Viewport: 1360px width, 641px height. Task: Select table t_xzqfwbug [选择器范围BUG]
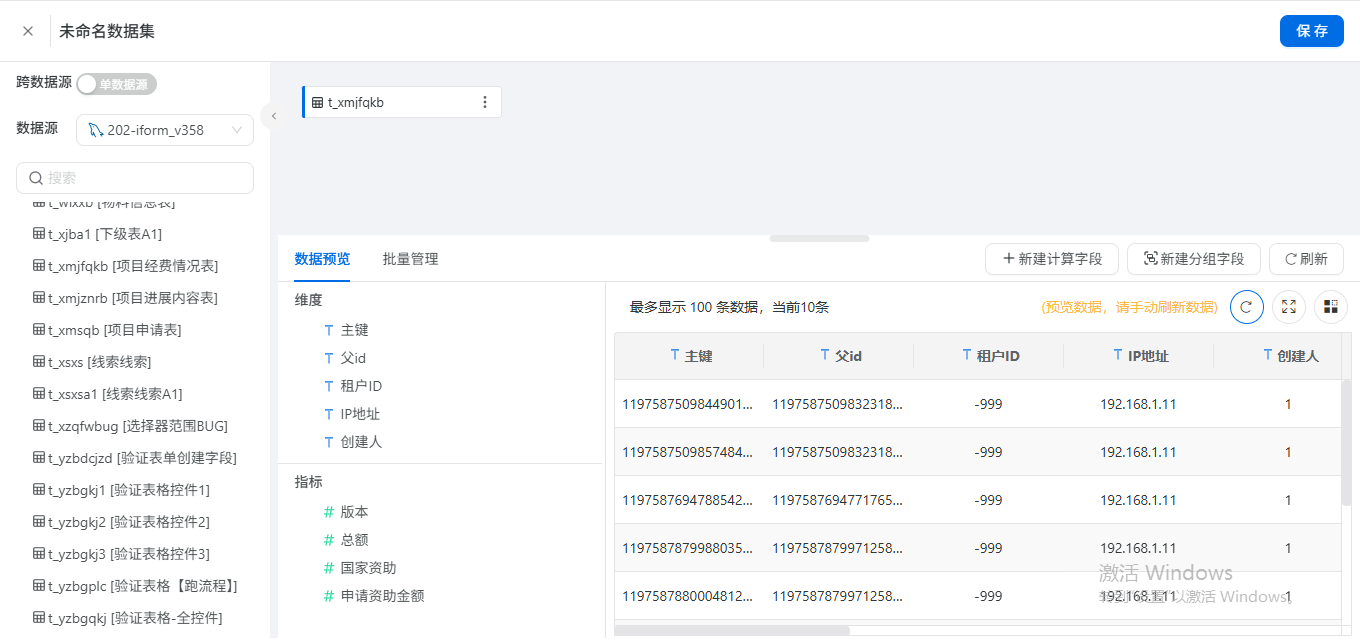tap(130, 426)
